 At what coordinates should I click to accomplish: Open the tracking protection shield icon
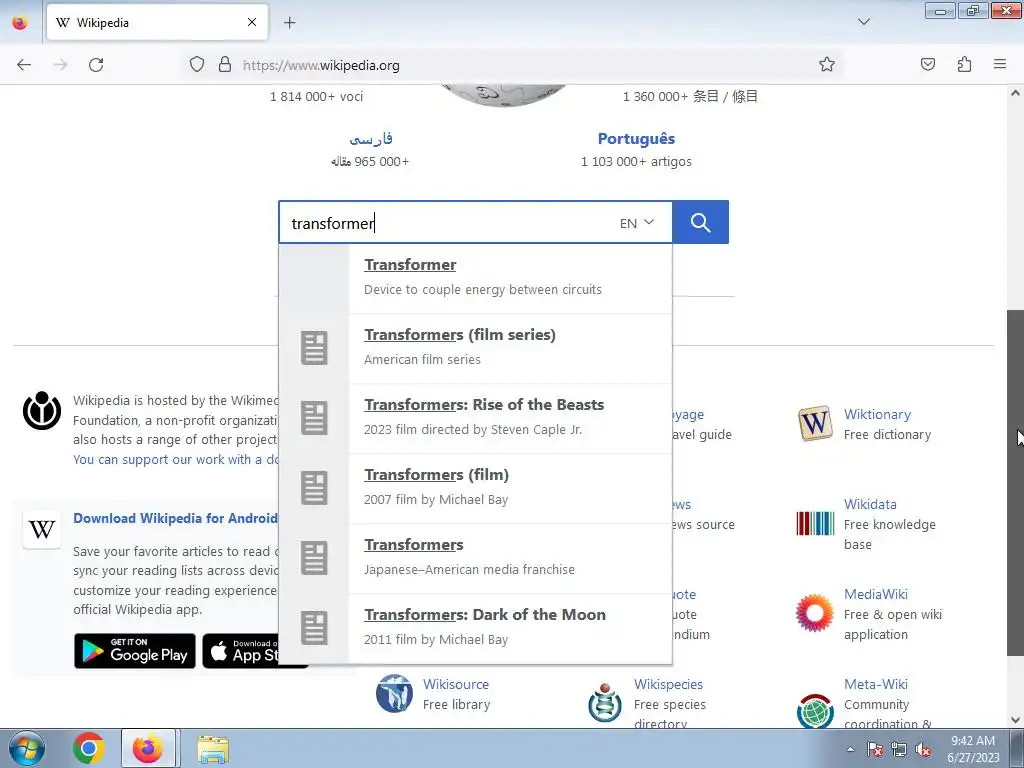197,65
